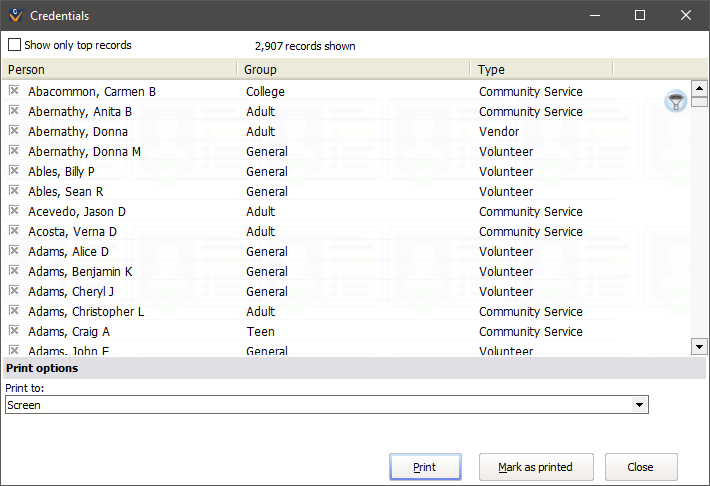This screenshot has width=710, height=486.
Task: Click the scrollbar down arrow
Action: coord(699,347)
